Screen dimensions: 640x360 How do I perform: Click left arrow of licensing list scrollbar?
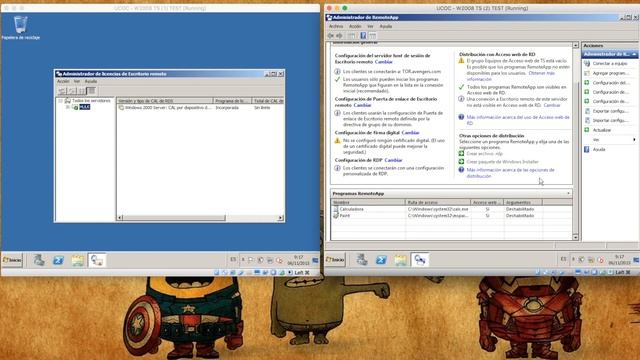[x=120, y=218]
